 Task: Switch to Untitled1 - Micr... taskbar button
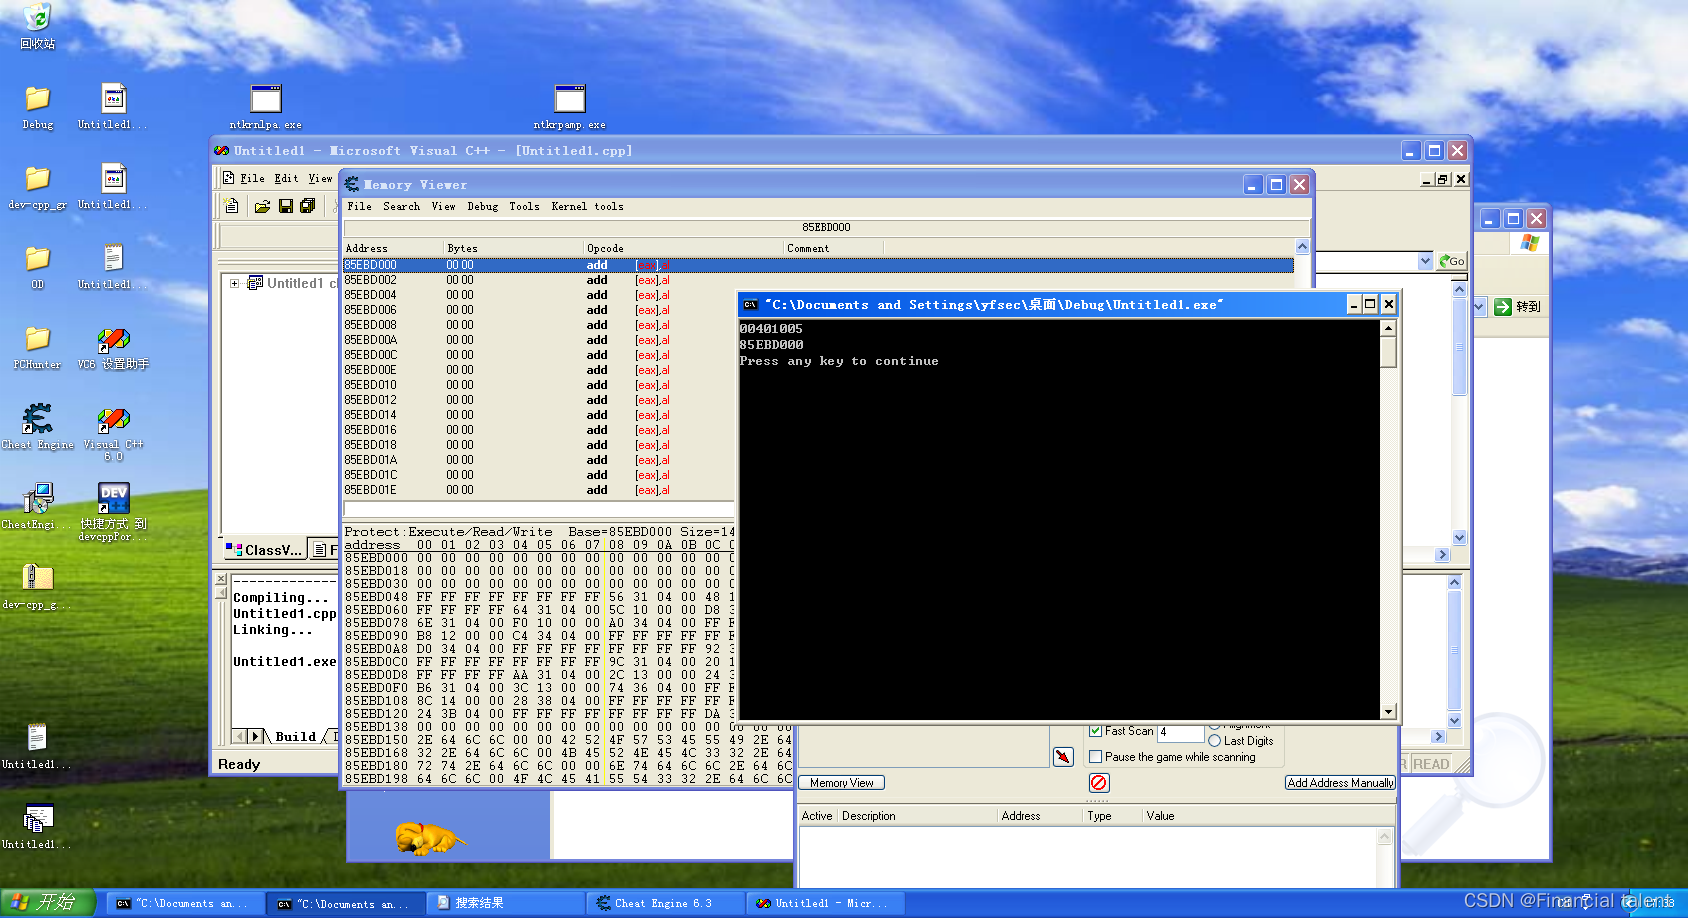(825, 903)
